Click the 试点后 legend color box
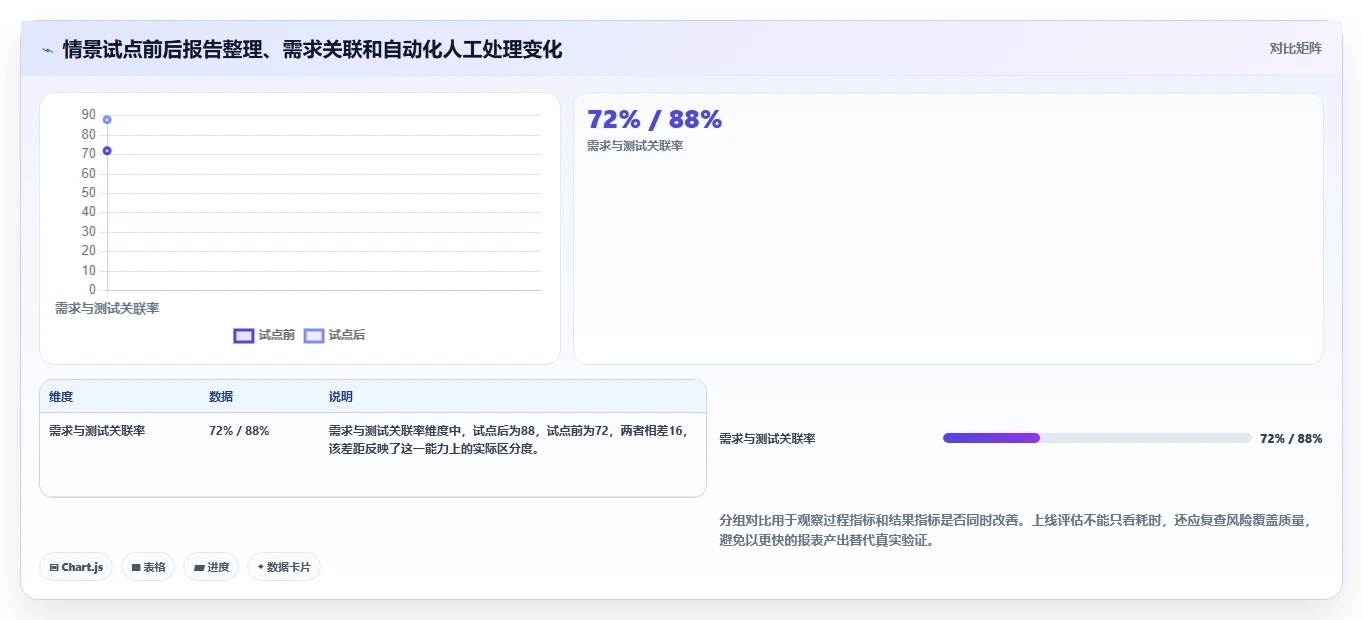Image resolution: width=1363 pixels, height=620 pixels. click(x=314, y=336)
